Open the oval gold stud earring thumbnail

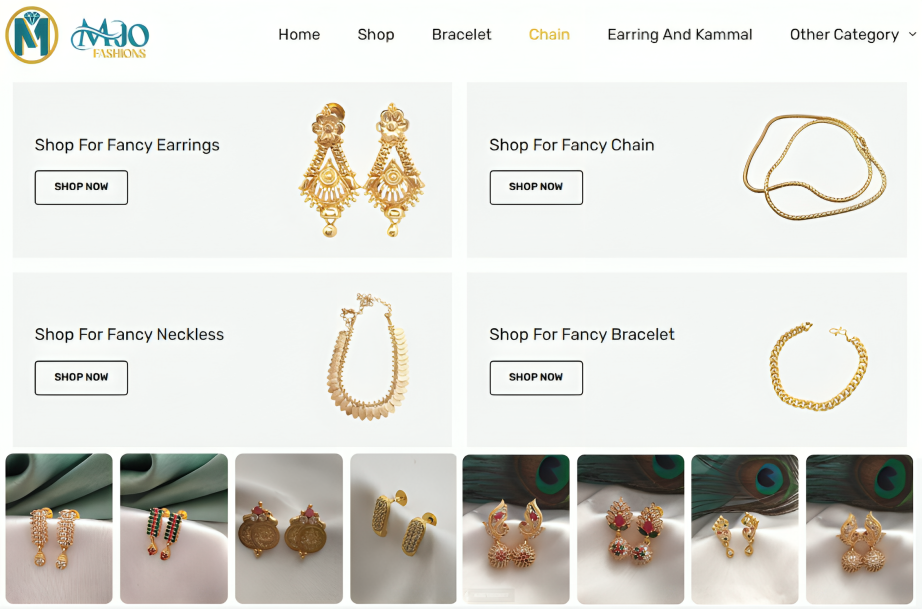pos(403,528)
